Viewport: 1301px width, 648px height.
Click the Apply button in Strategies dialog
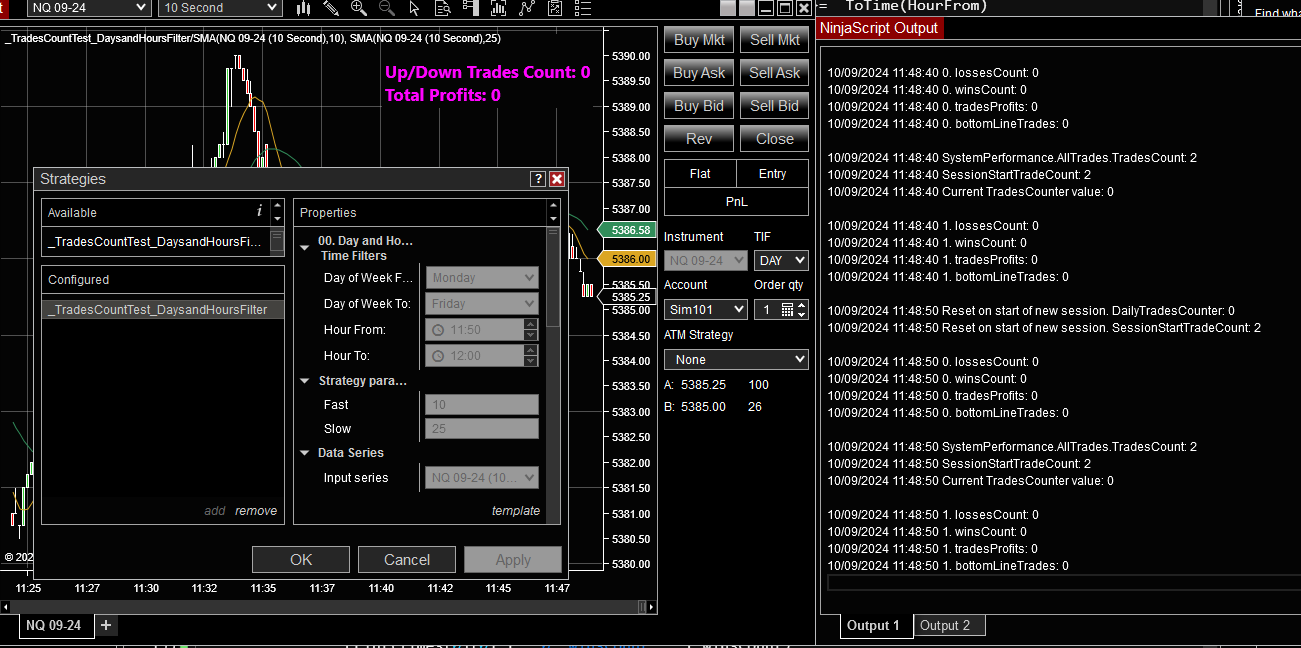512,559
